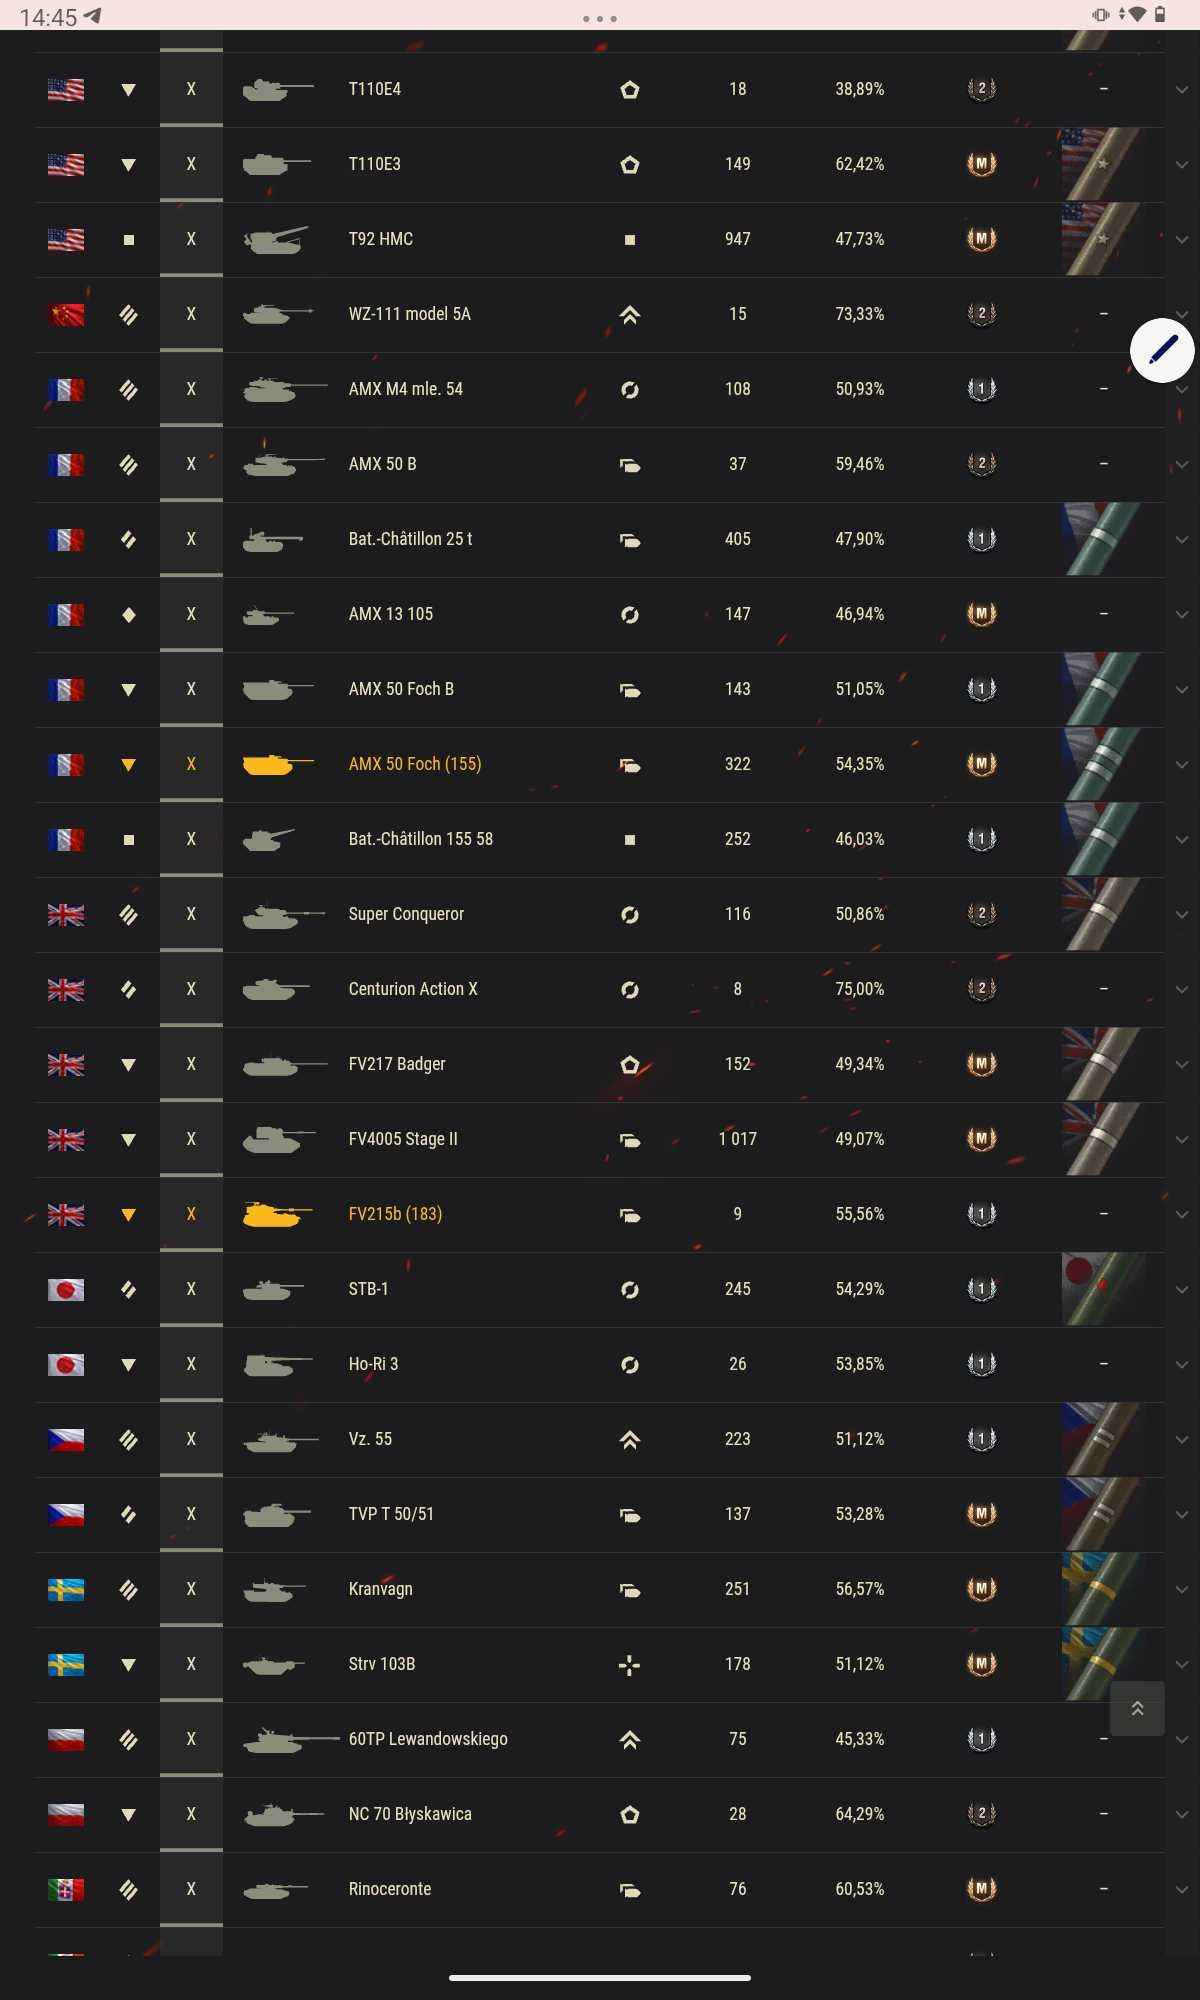Click the tank destroyer triangle icon on FV217 Badger row
This screenshot has width=1200, height=2000.
tap(128, 1065)
